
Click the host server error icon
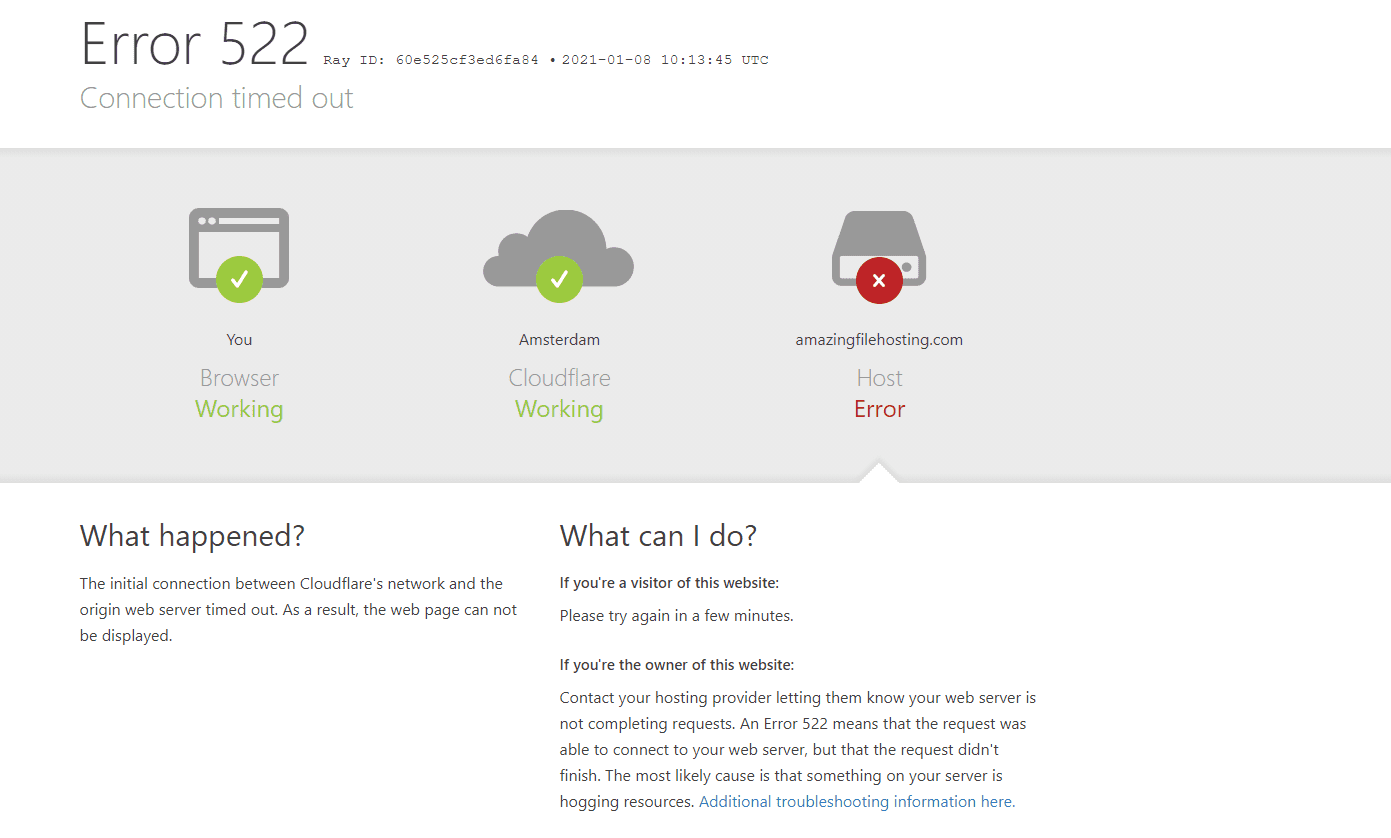pyautogui.click(x=879, y=256)
